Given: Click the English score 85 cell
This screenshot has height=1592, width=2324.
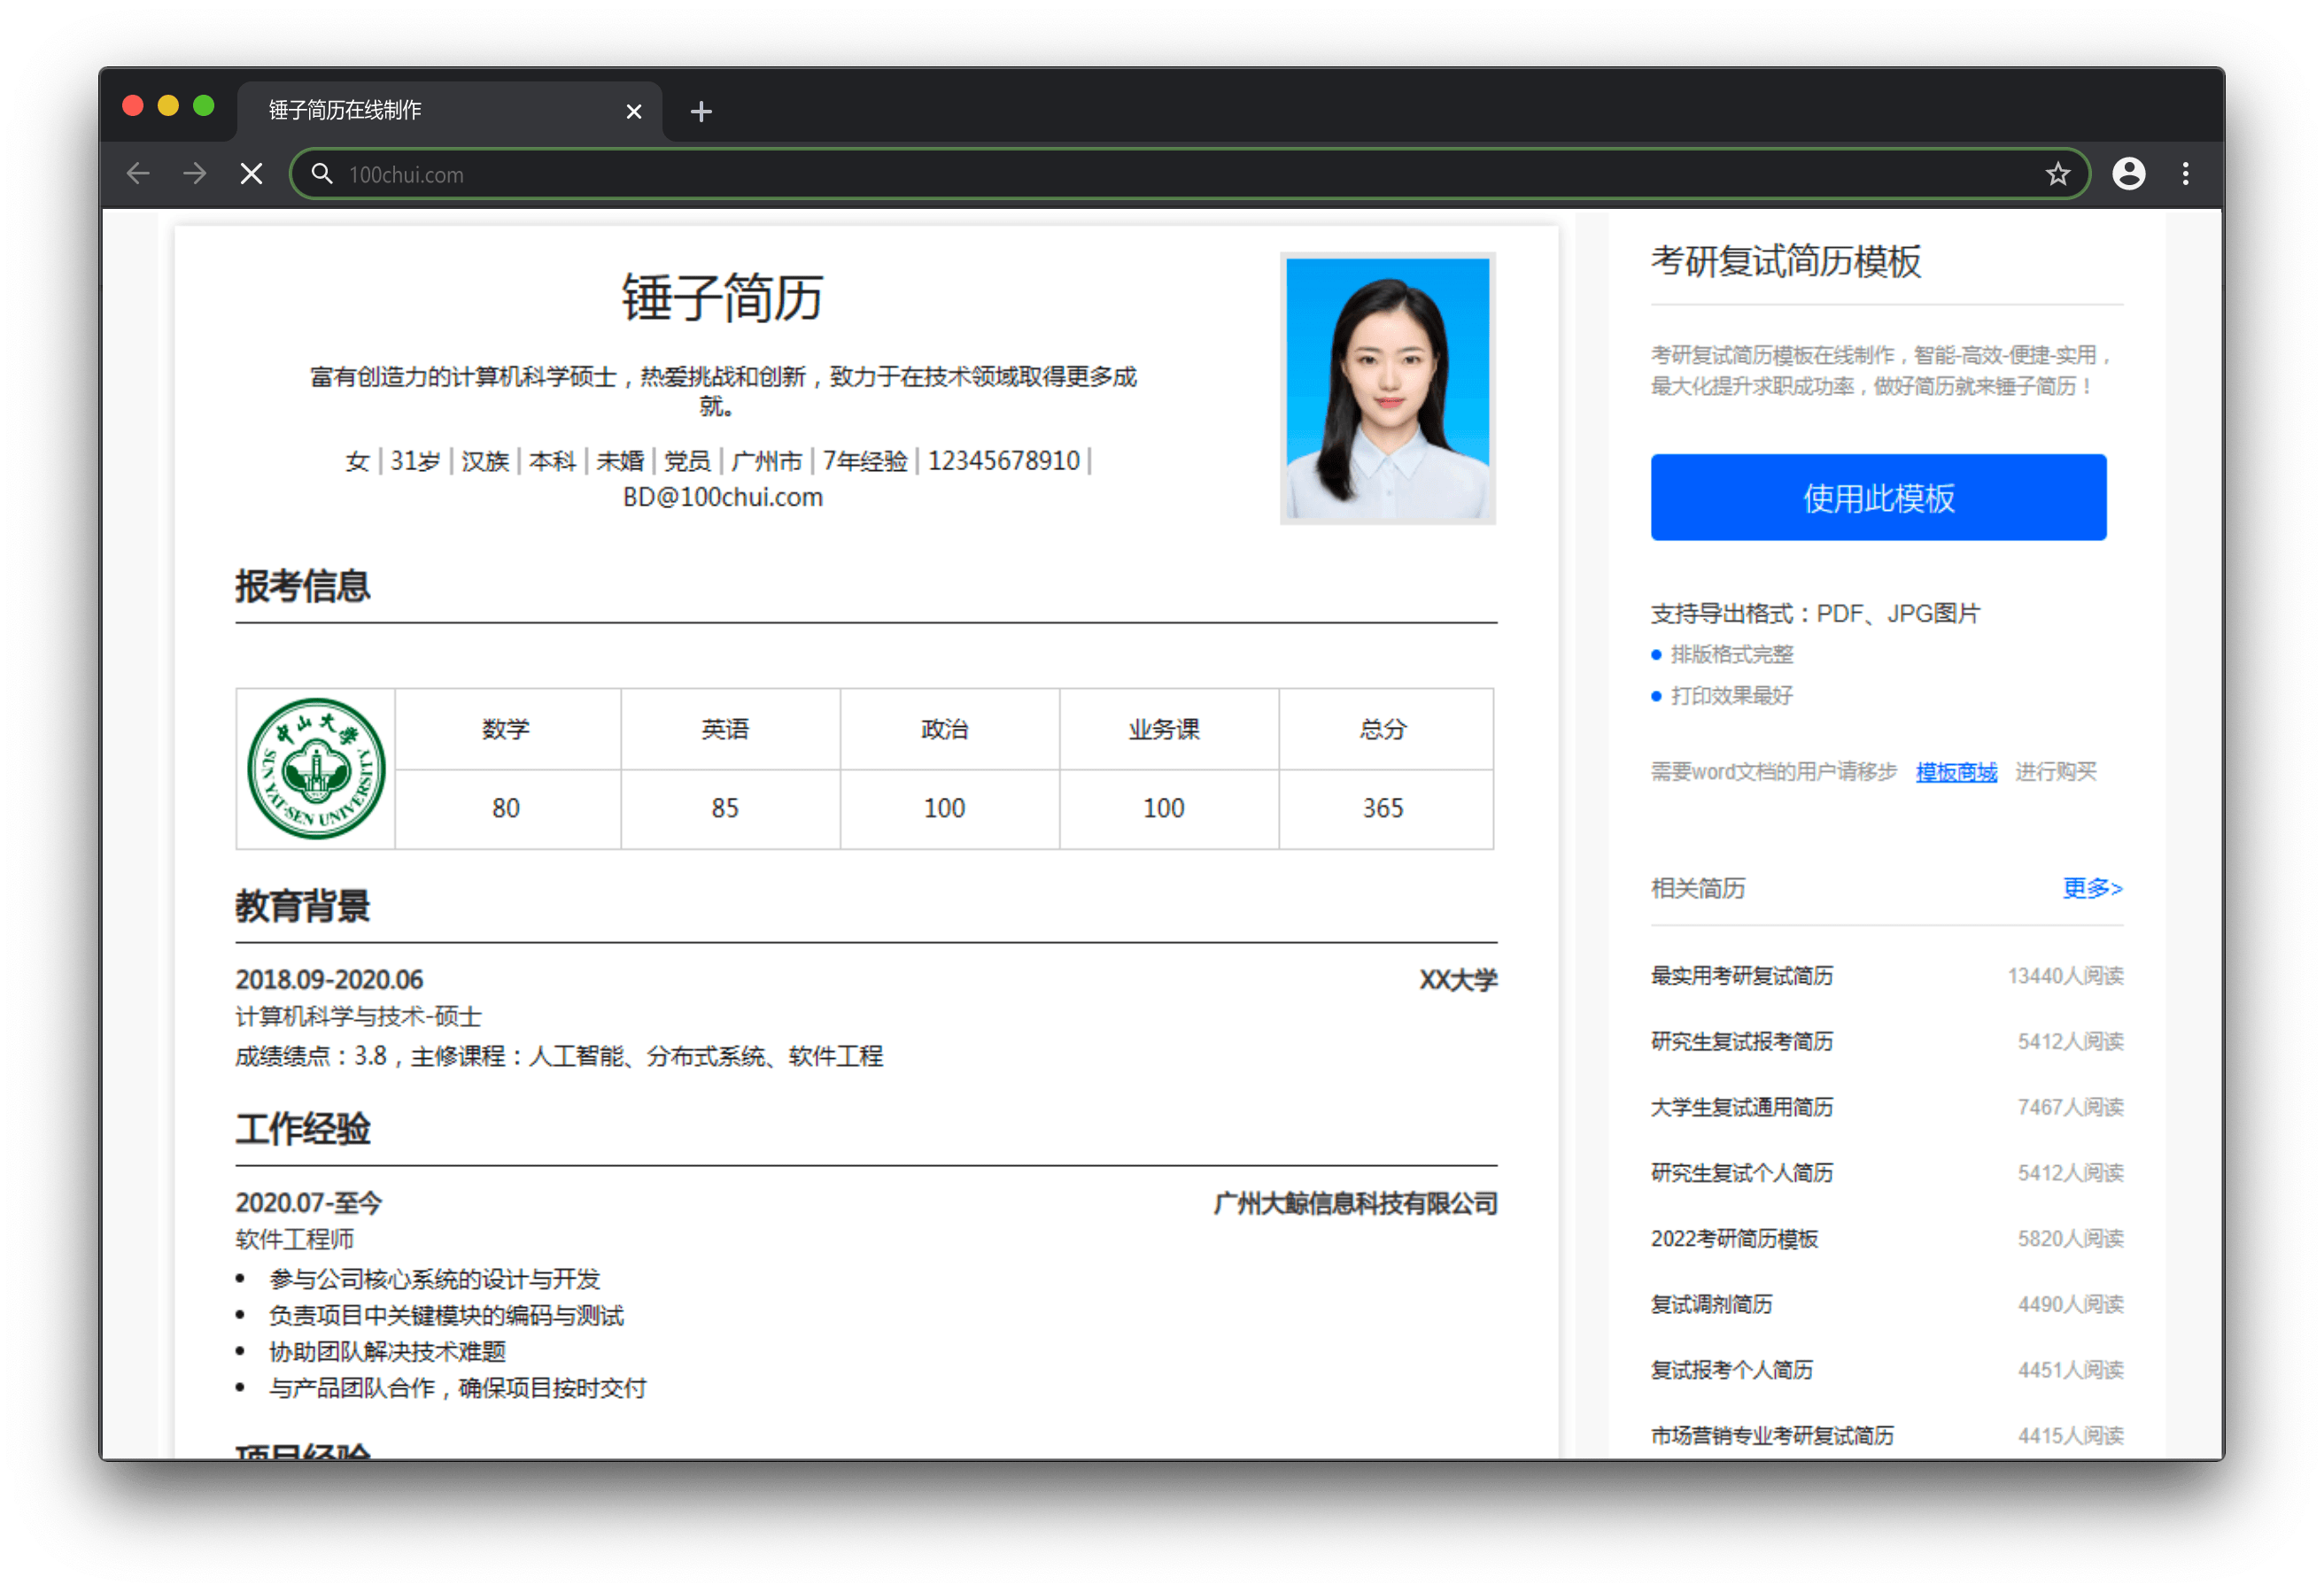Looking at the screenshot, I should click(730, 808).
